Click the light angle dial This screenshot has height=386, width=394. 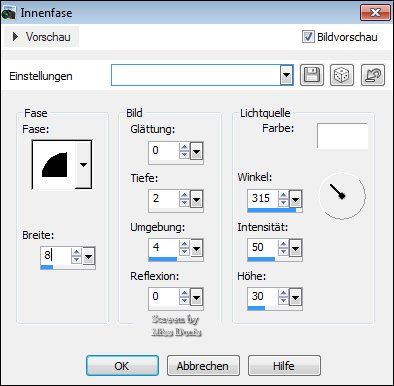click(x=342, y=196)
